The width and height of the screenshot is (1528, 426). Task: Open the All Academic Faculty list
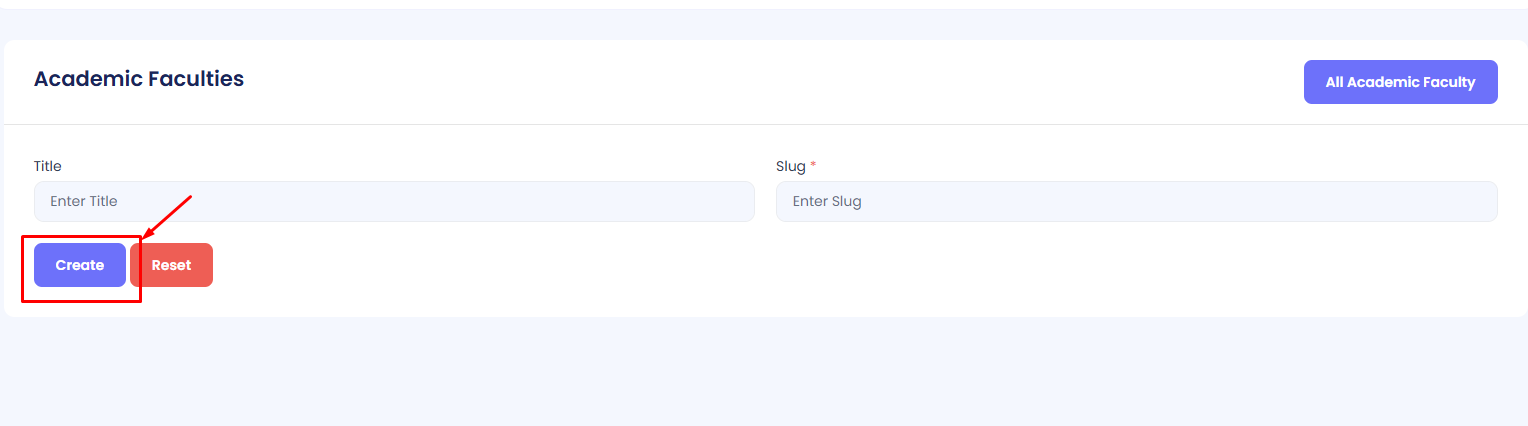[x=1400, y=82]
